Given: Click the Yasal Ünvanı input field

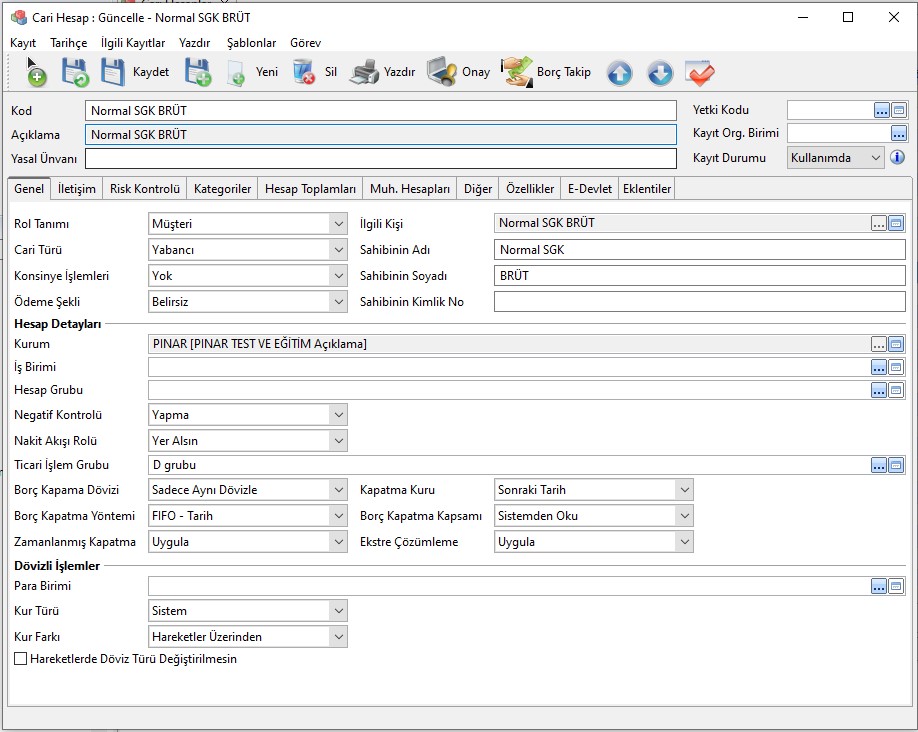Looking at the screenshot, I should click(380, 159).
